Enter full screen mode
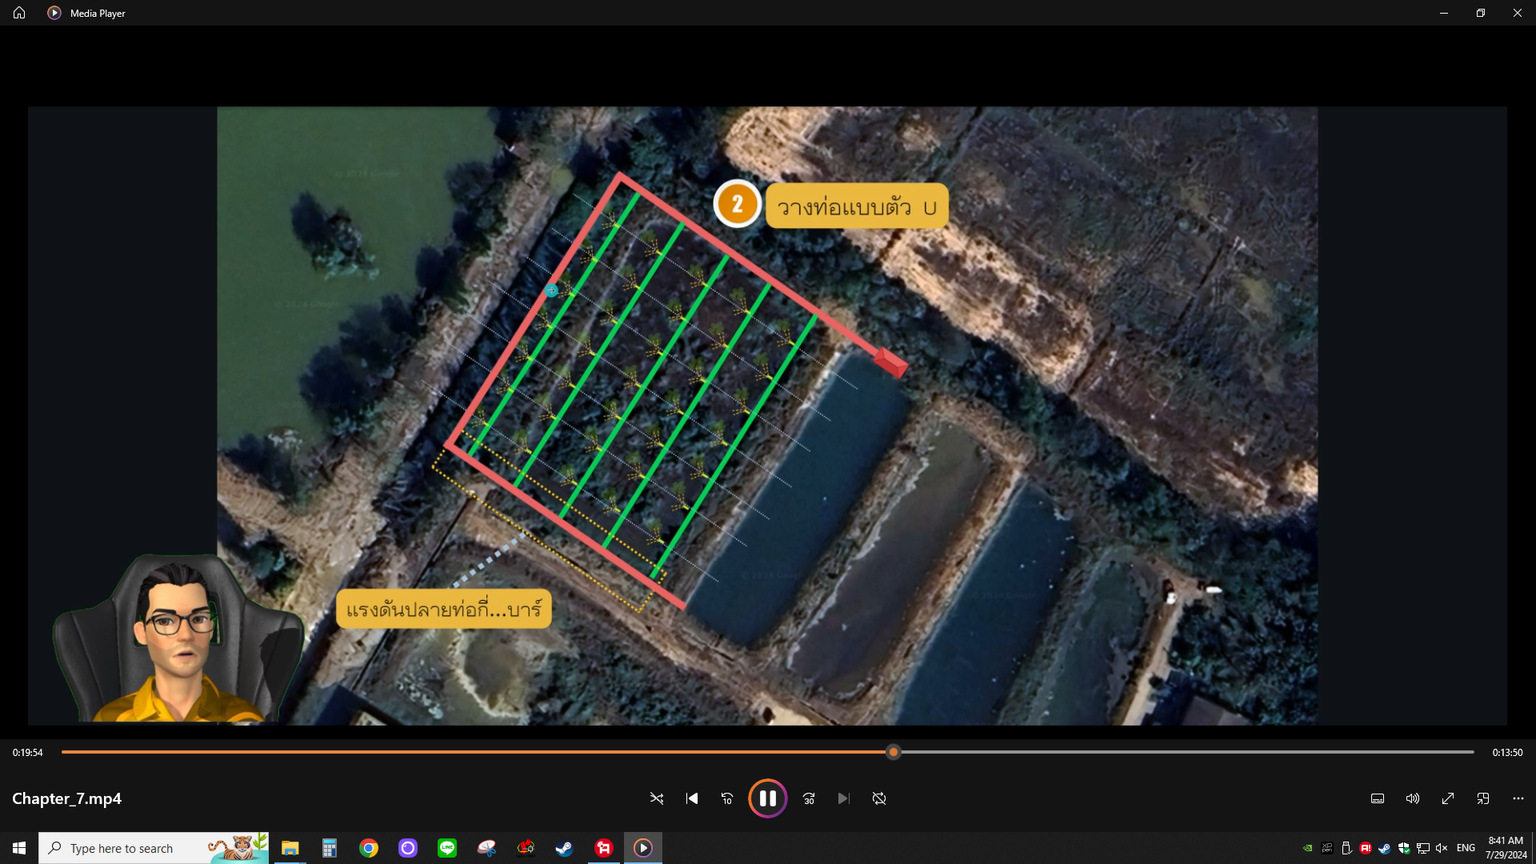The width and height of the screenshot is (1536, 864). (1448, 798)
